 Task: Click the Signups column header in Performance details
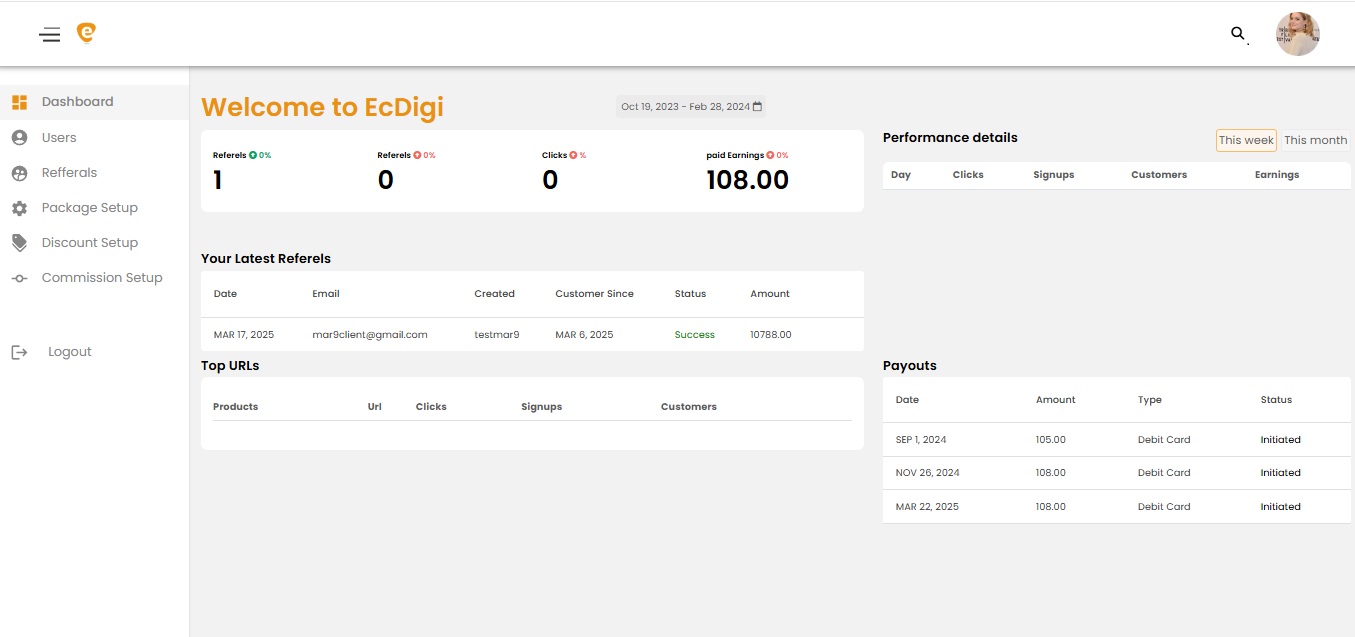(1054, 175)
